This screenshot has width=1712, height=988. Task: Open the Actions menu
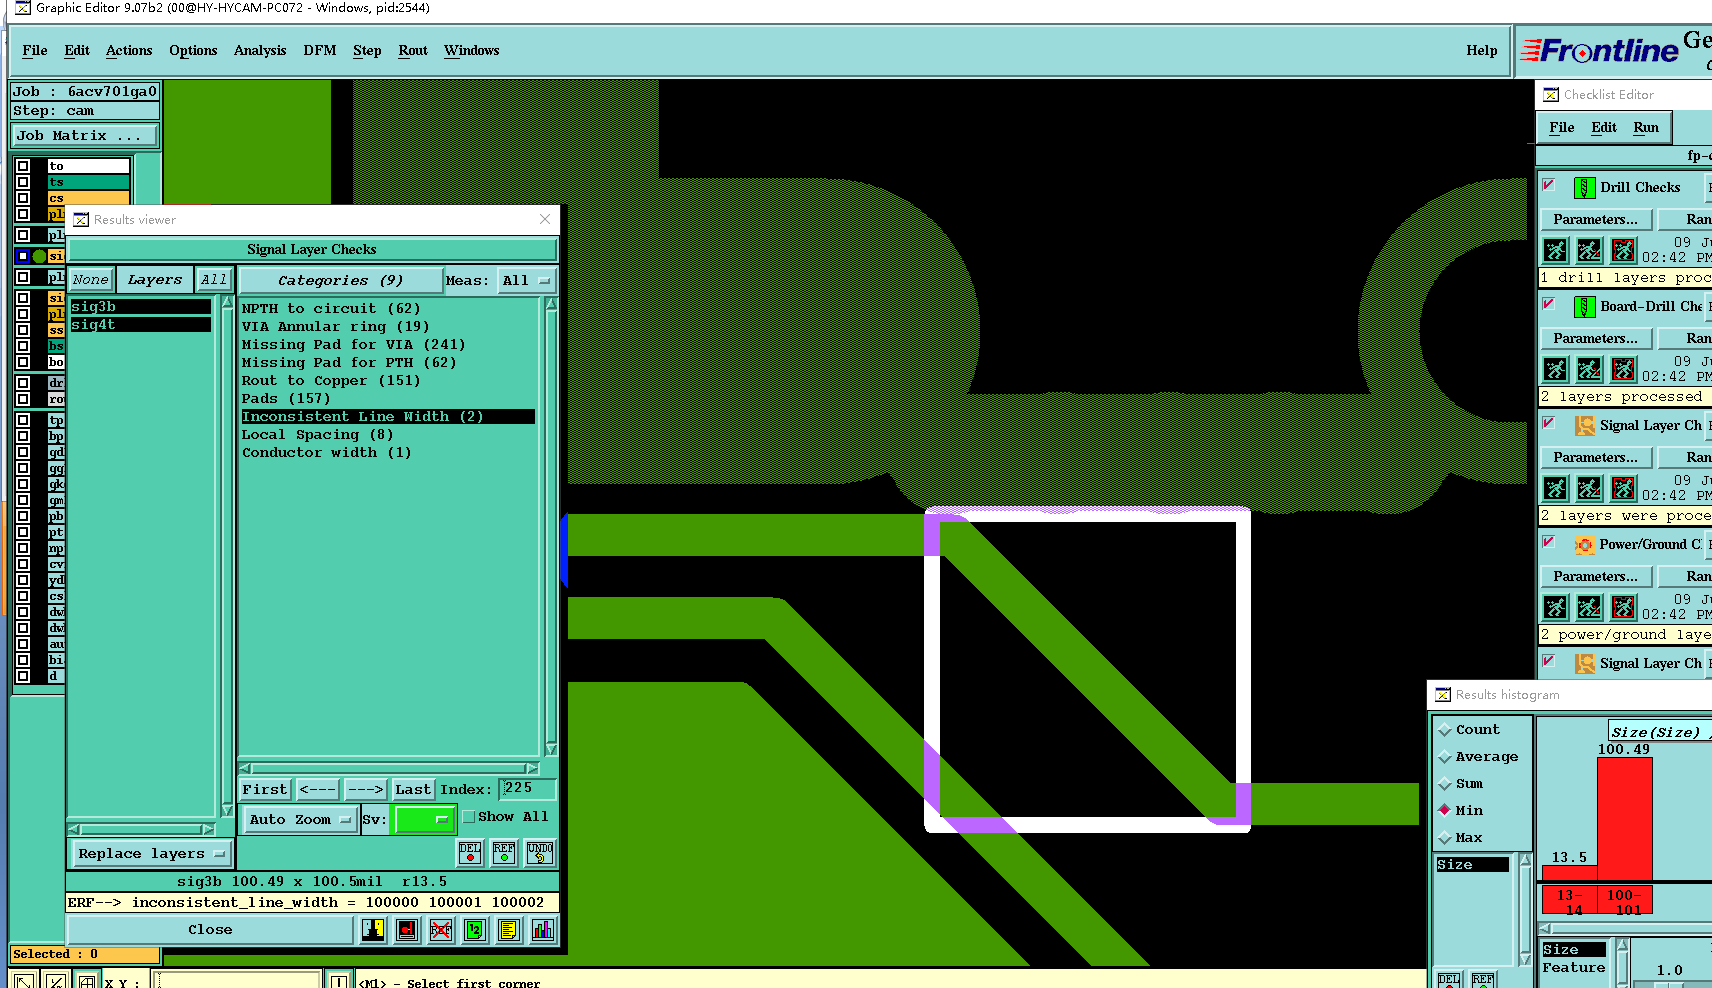tap(129, 50)
